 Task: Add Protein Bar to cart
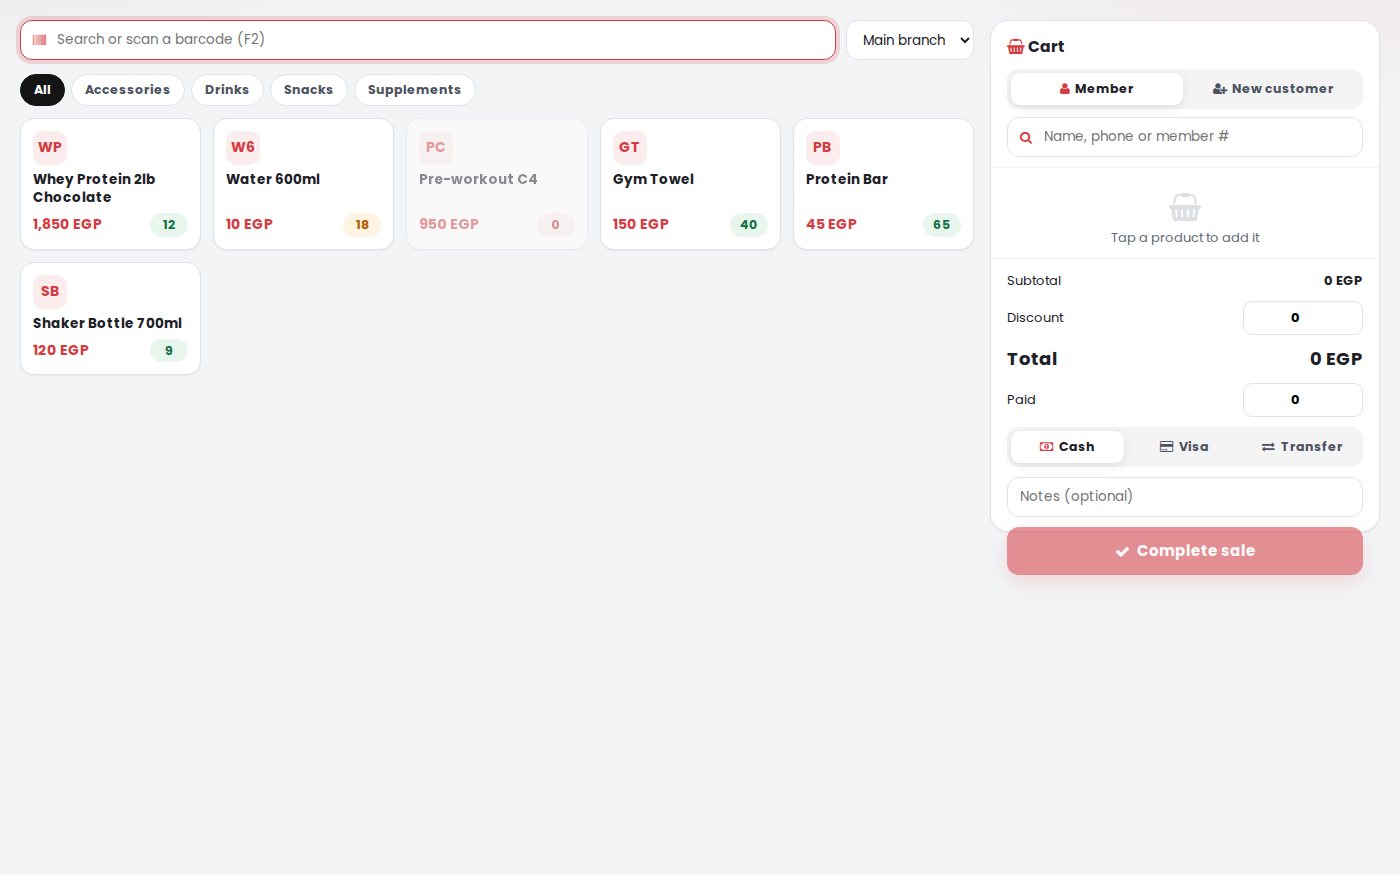[883, 184]
